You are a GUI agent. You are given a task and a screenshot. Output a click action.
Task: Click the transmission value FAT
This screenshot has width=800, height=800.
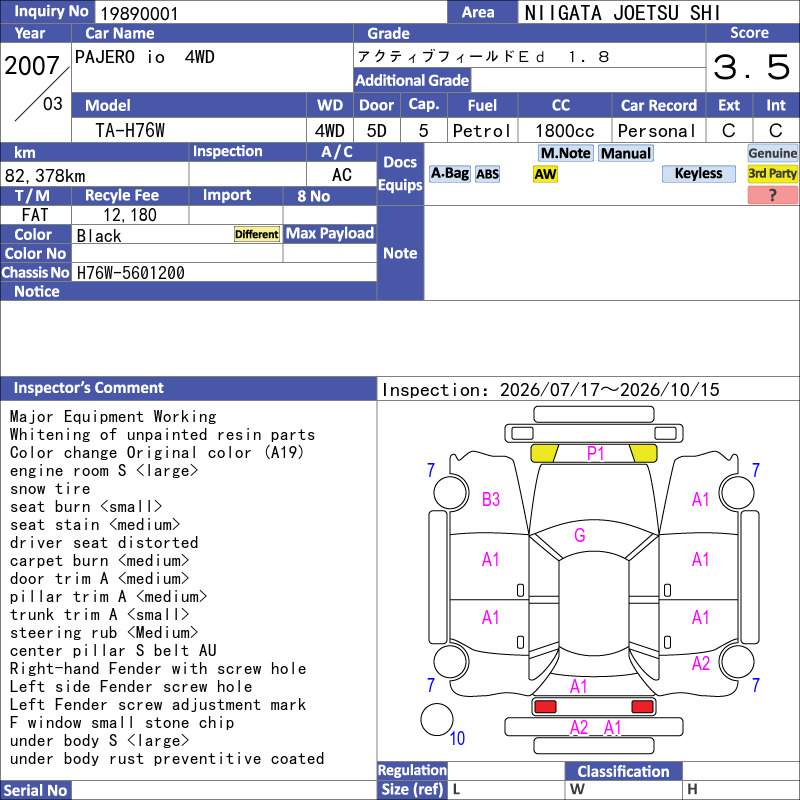point(35,215)
